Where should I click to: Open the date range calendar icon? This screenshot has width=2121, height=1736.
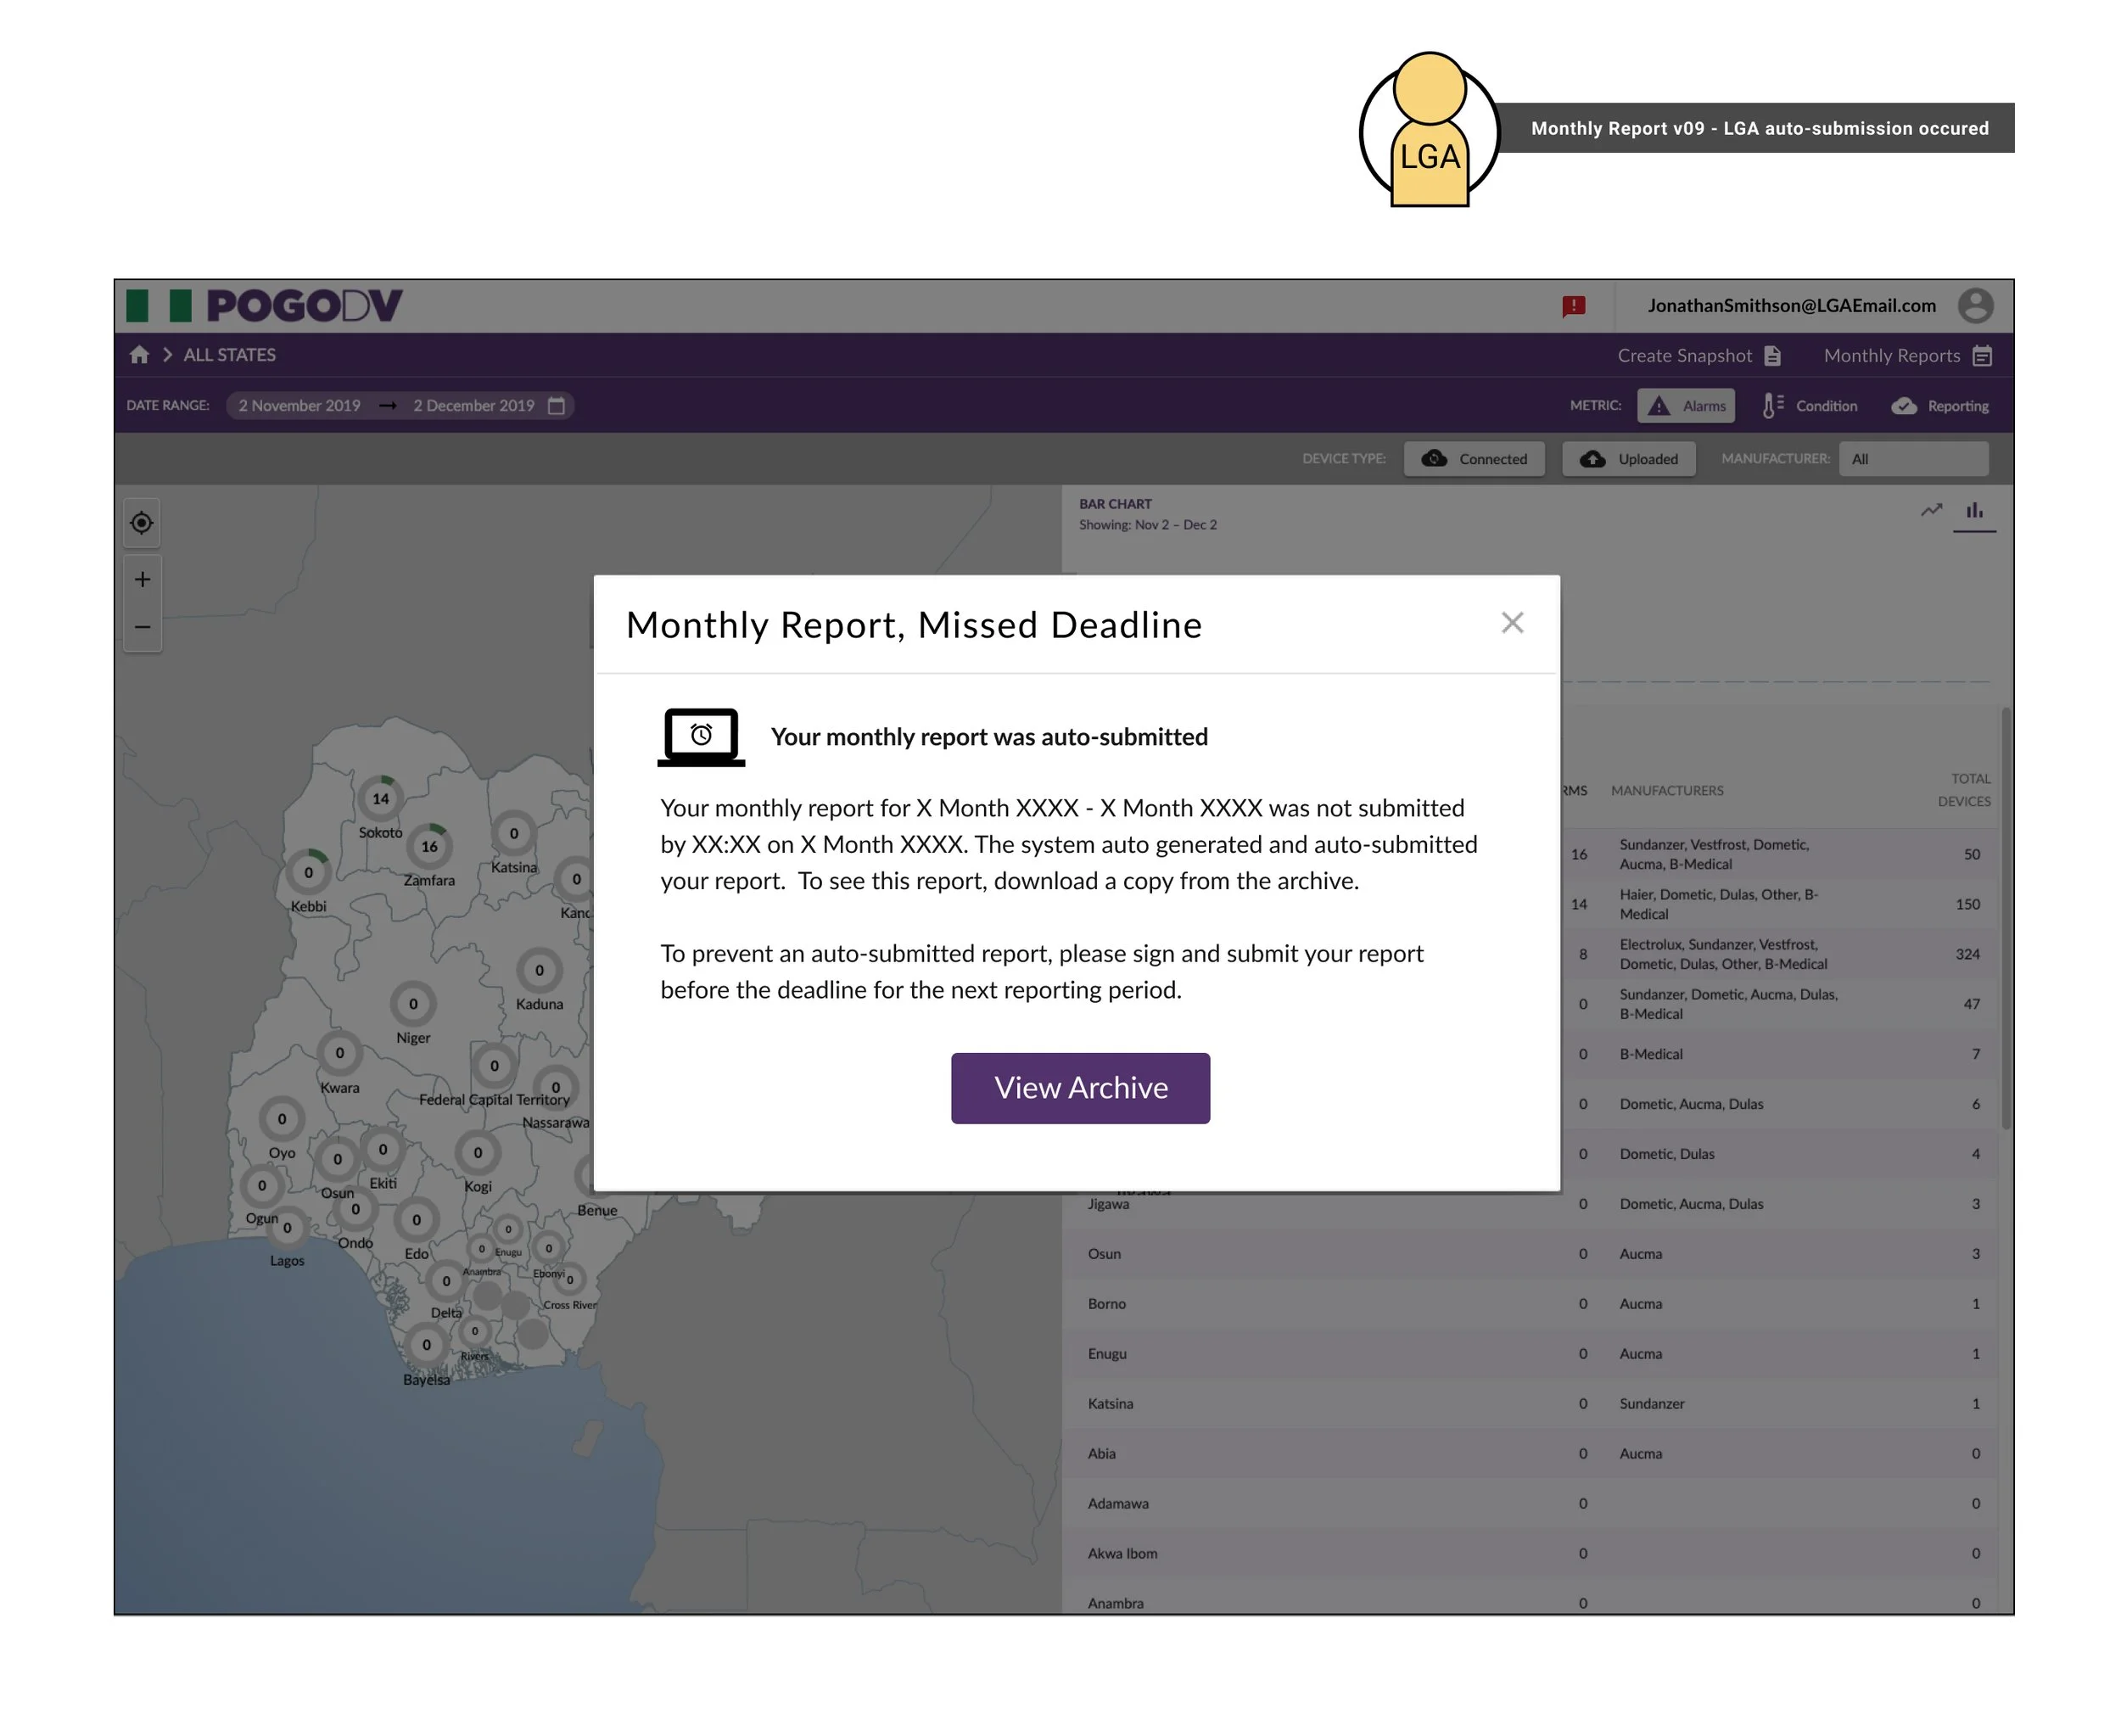click(x=556, y=406)
